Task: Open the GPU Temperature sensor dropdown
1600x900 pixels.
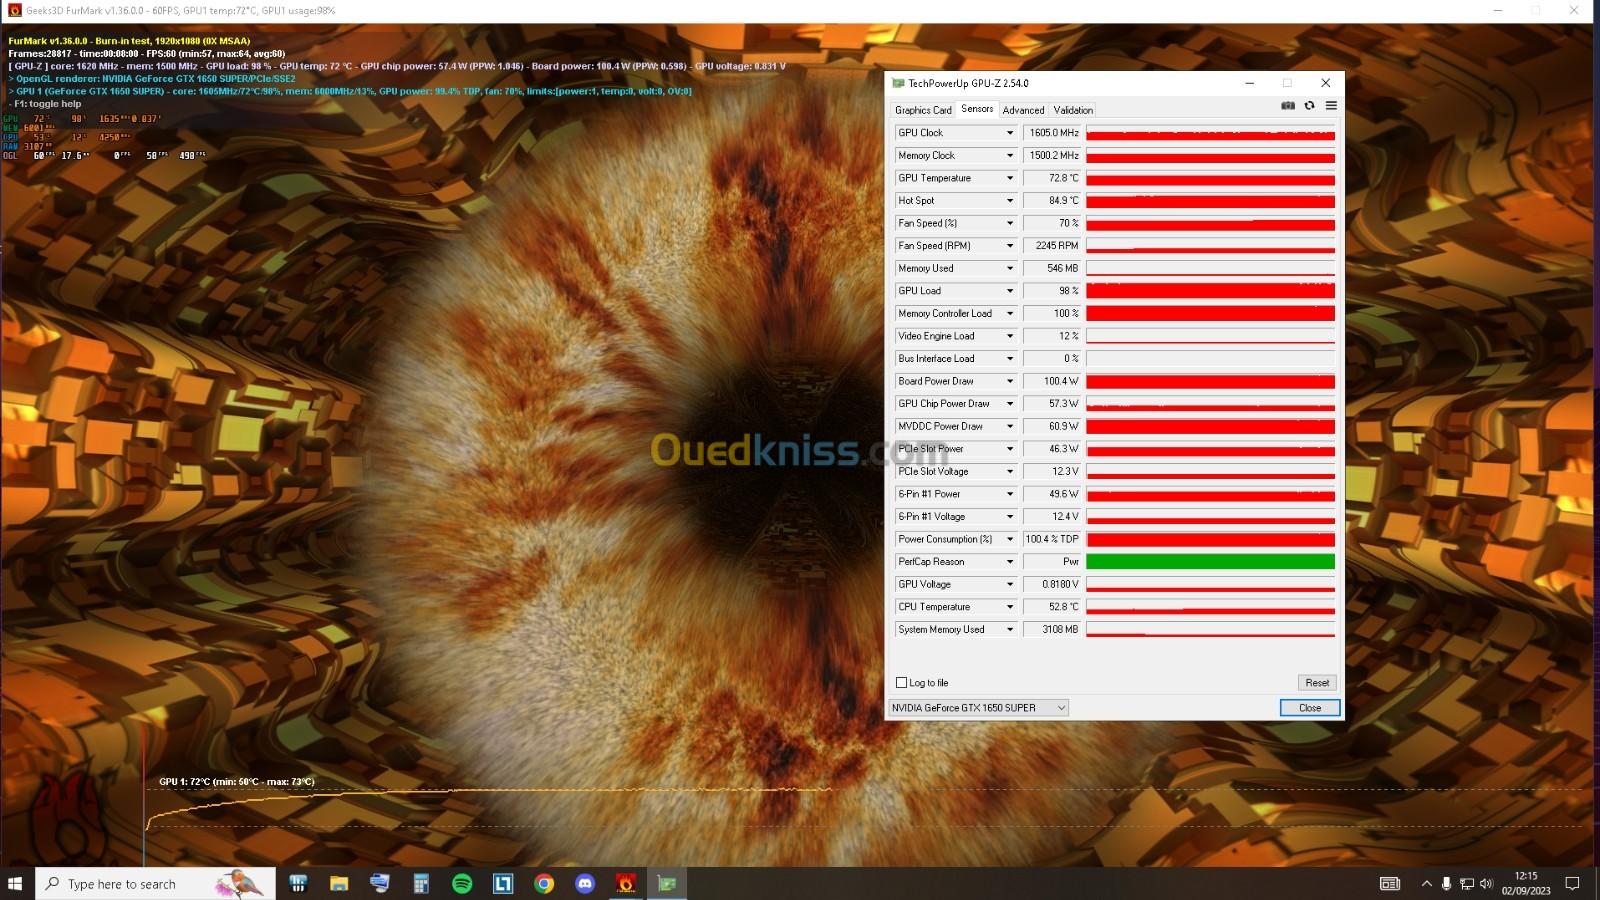Action: tap(1010, 178)
